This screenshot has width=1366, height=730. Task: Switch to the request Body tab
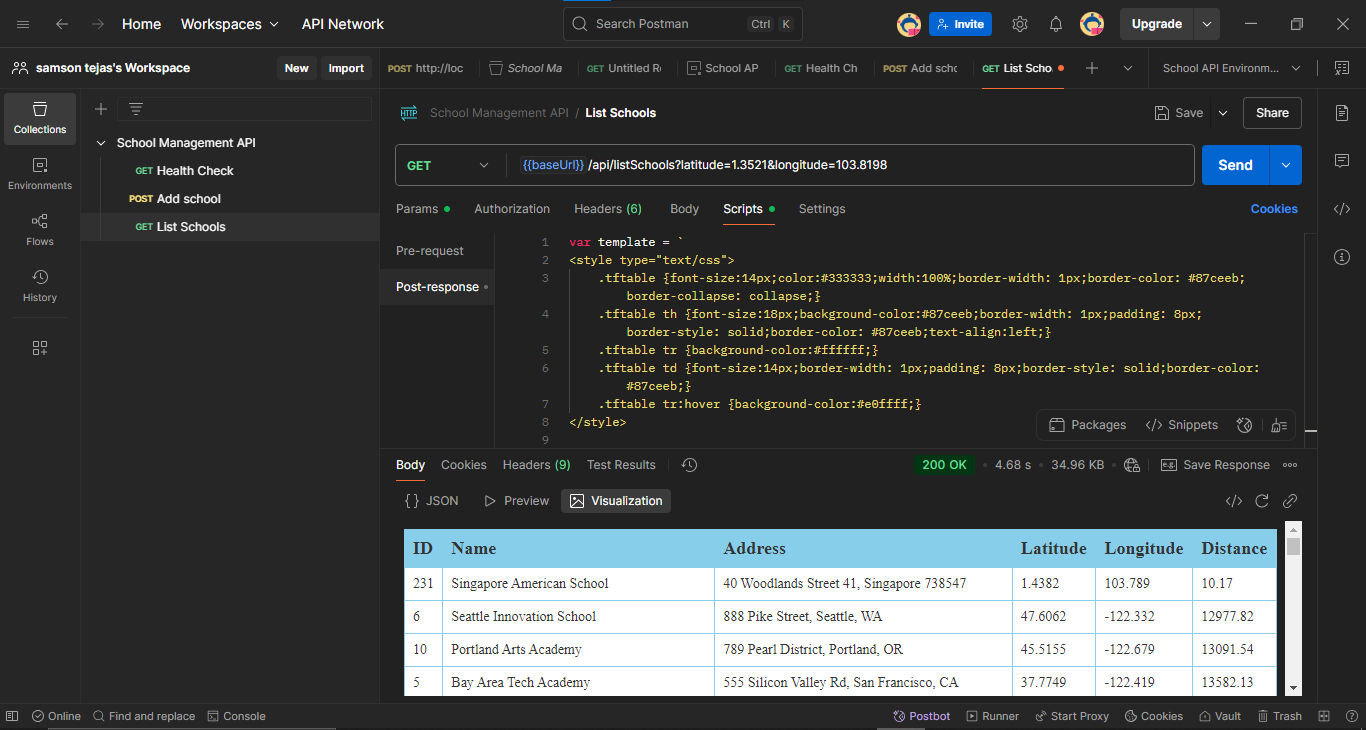pos(684,209)
